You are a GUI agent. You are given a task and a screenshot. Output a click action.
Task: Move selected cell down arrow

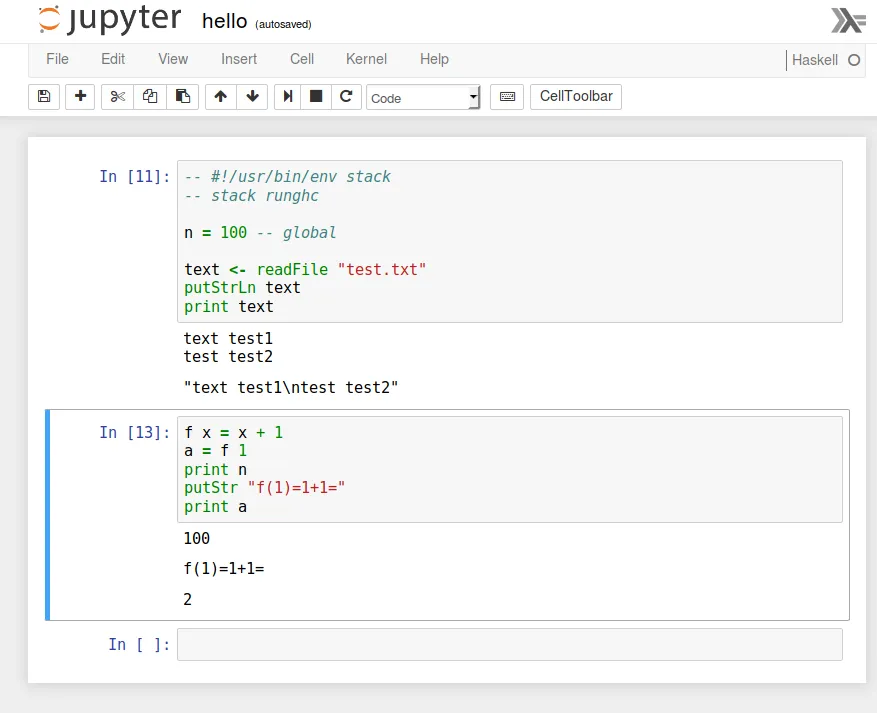tap(252, 97)
